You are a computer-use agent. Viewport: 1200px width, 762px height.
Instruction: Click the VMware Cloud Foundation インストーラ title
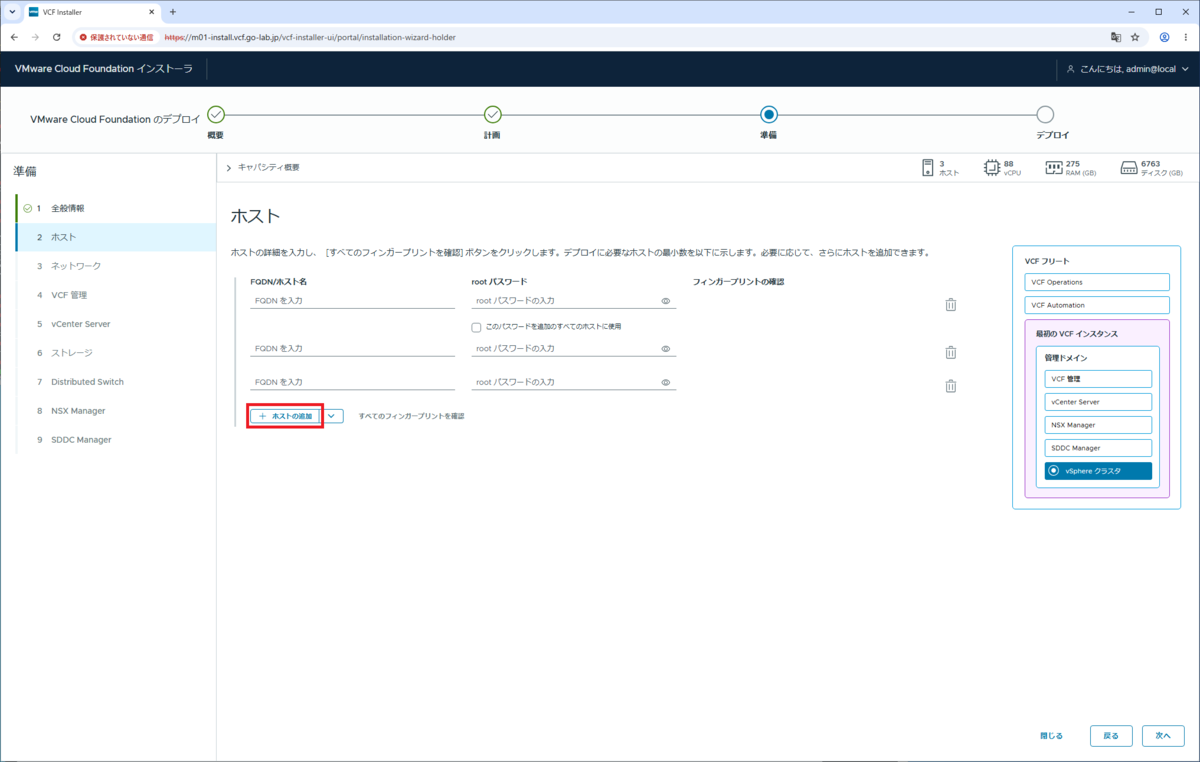103,69
